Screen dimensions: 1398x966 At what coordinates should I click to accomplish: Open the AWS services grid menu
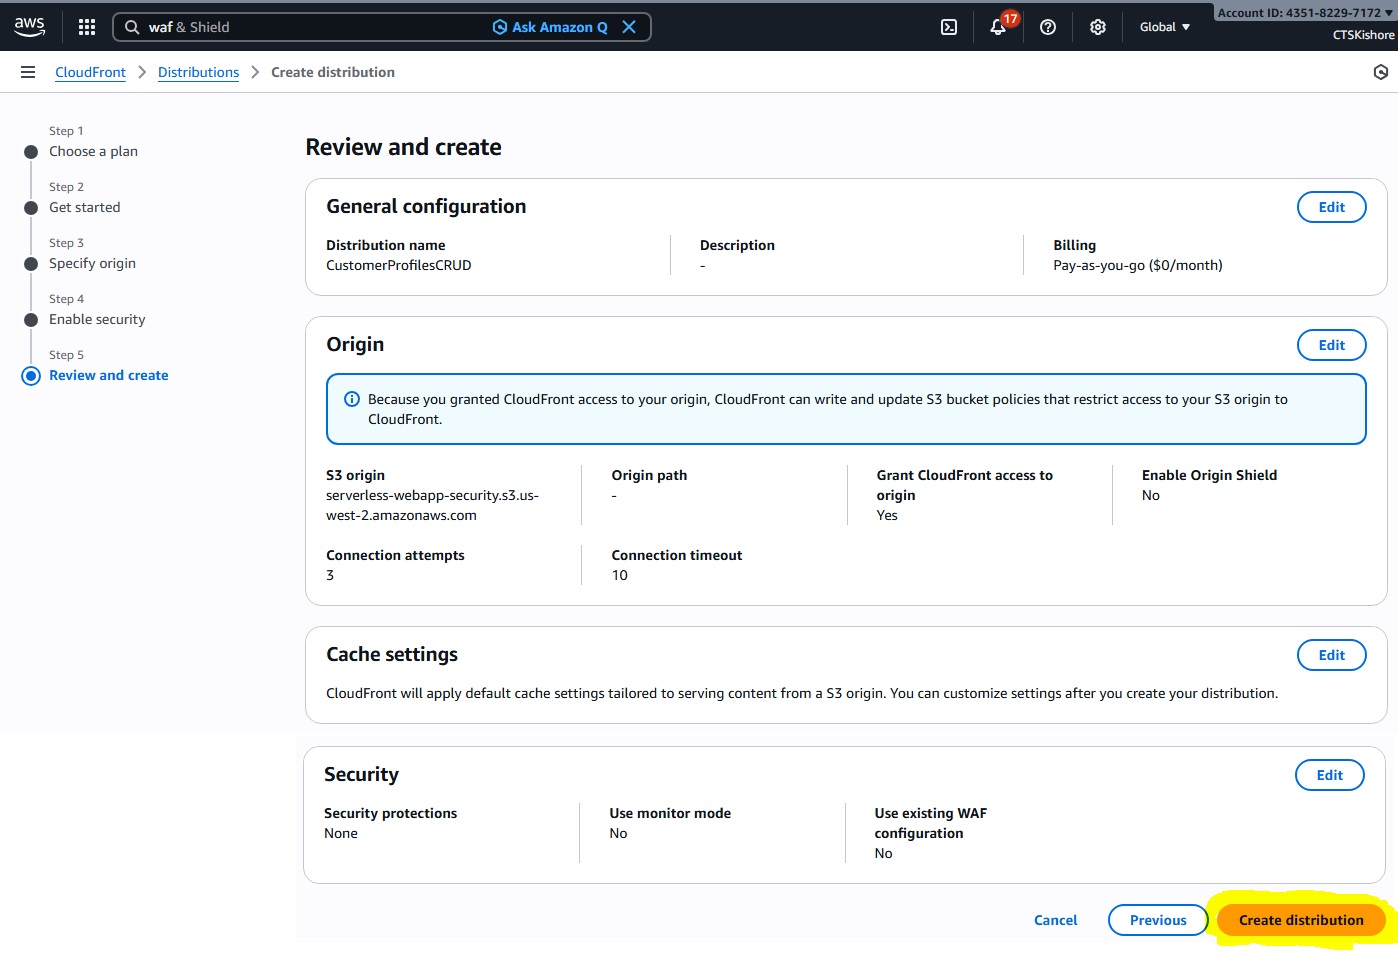87,27
